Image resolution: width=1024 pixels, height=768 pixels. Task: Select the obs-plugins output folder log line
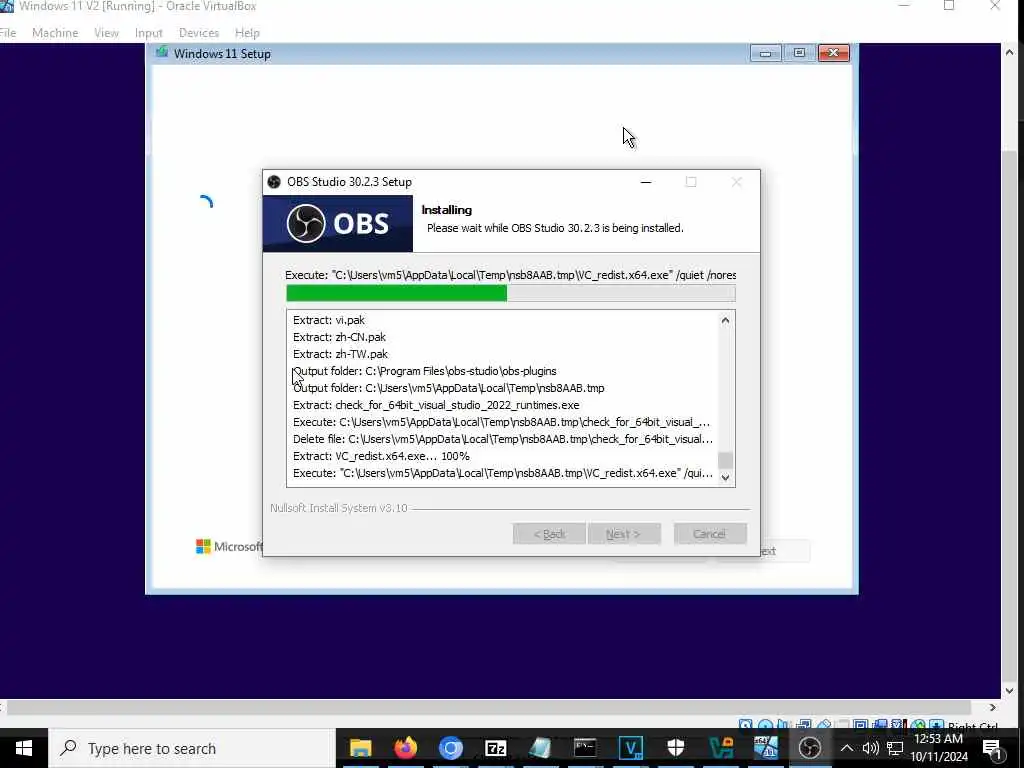(424, 371)
